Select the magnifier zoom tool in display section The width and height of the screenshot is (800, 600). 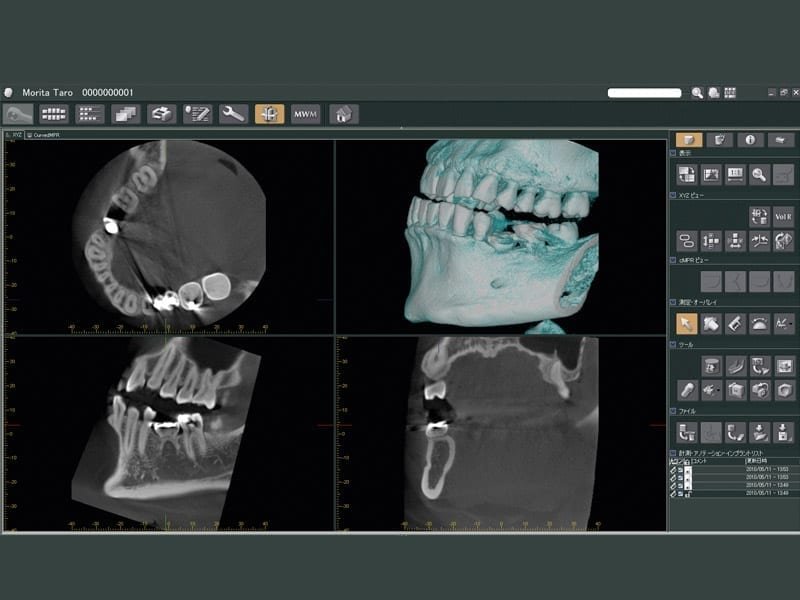pyautogui.click(x=759, y=175)
